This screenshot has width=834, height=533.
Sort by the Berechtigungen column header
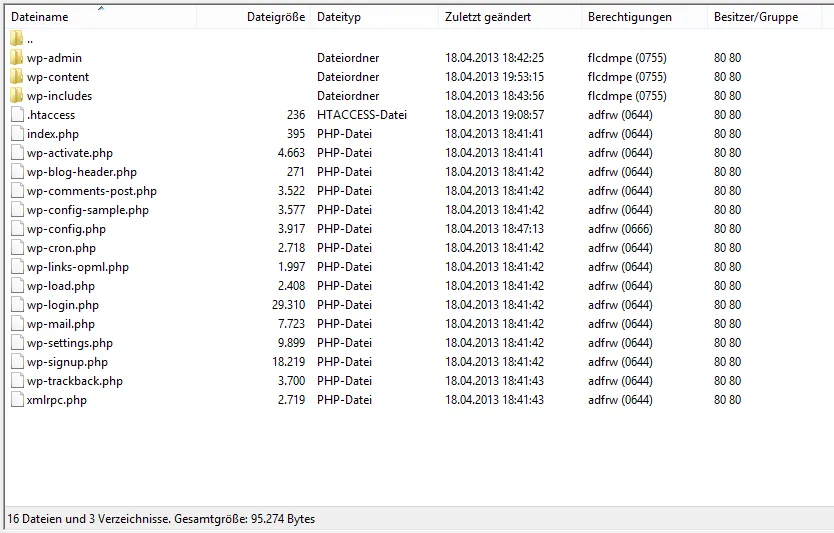point(645,16)
